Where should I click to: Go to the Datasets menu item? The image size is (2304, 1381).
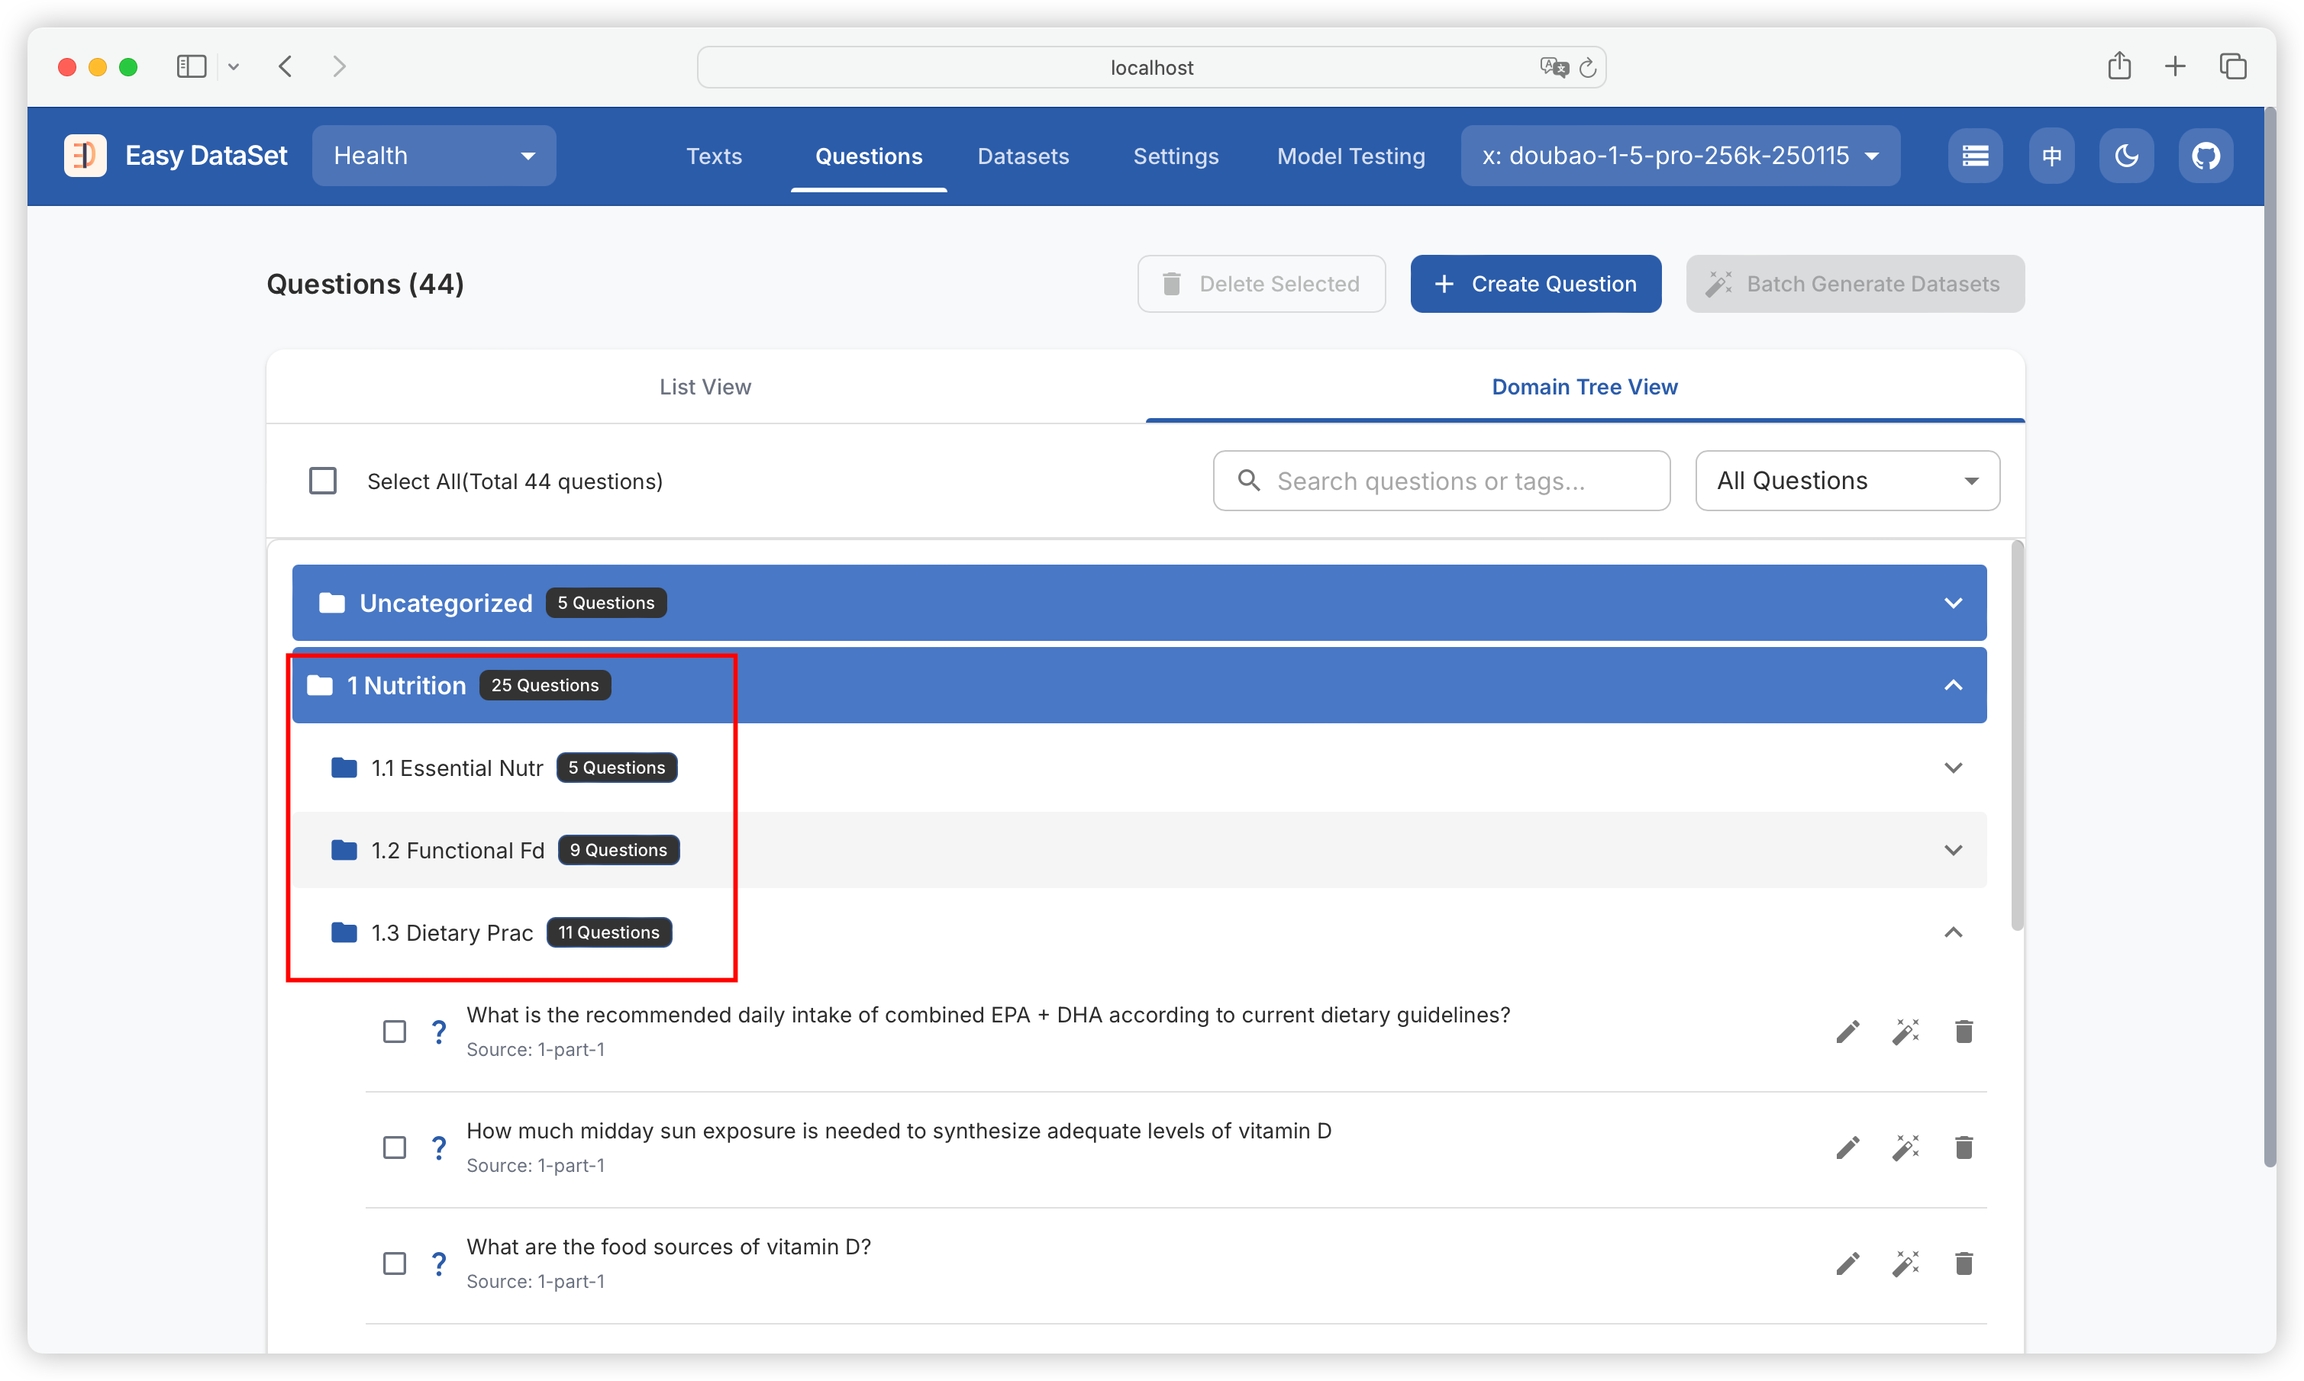tap(1022, 156)
